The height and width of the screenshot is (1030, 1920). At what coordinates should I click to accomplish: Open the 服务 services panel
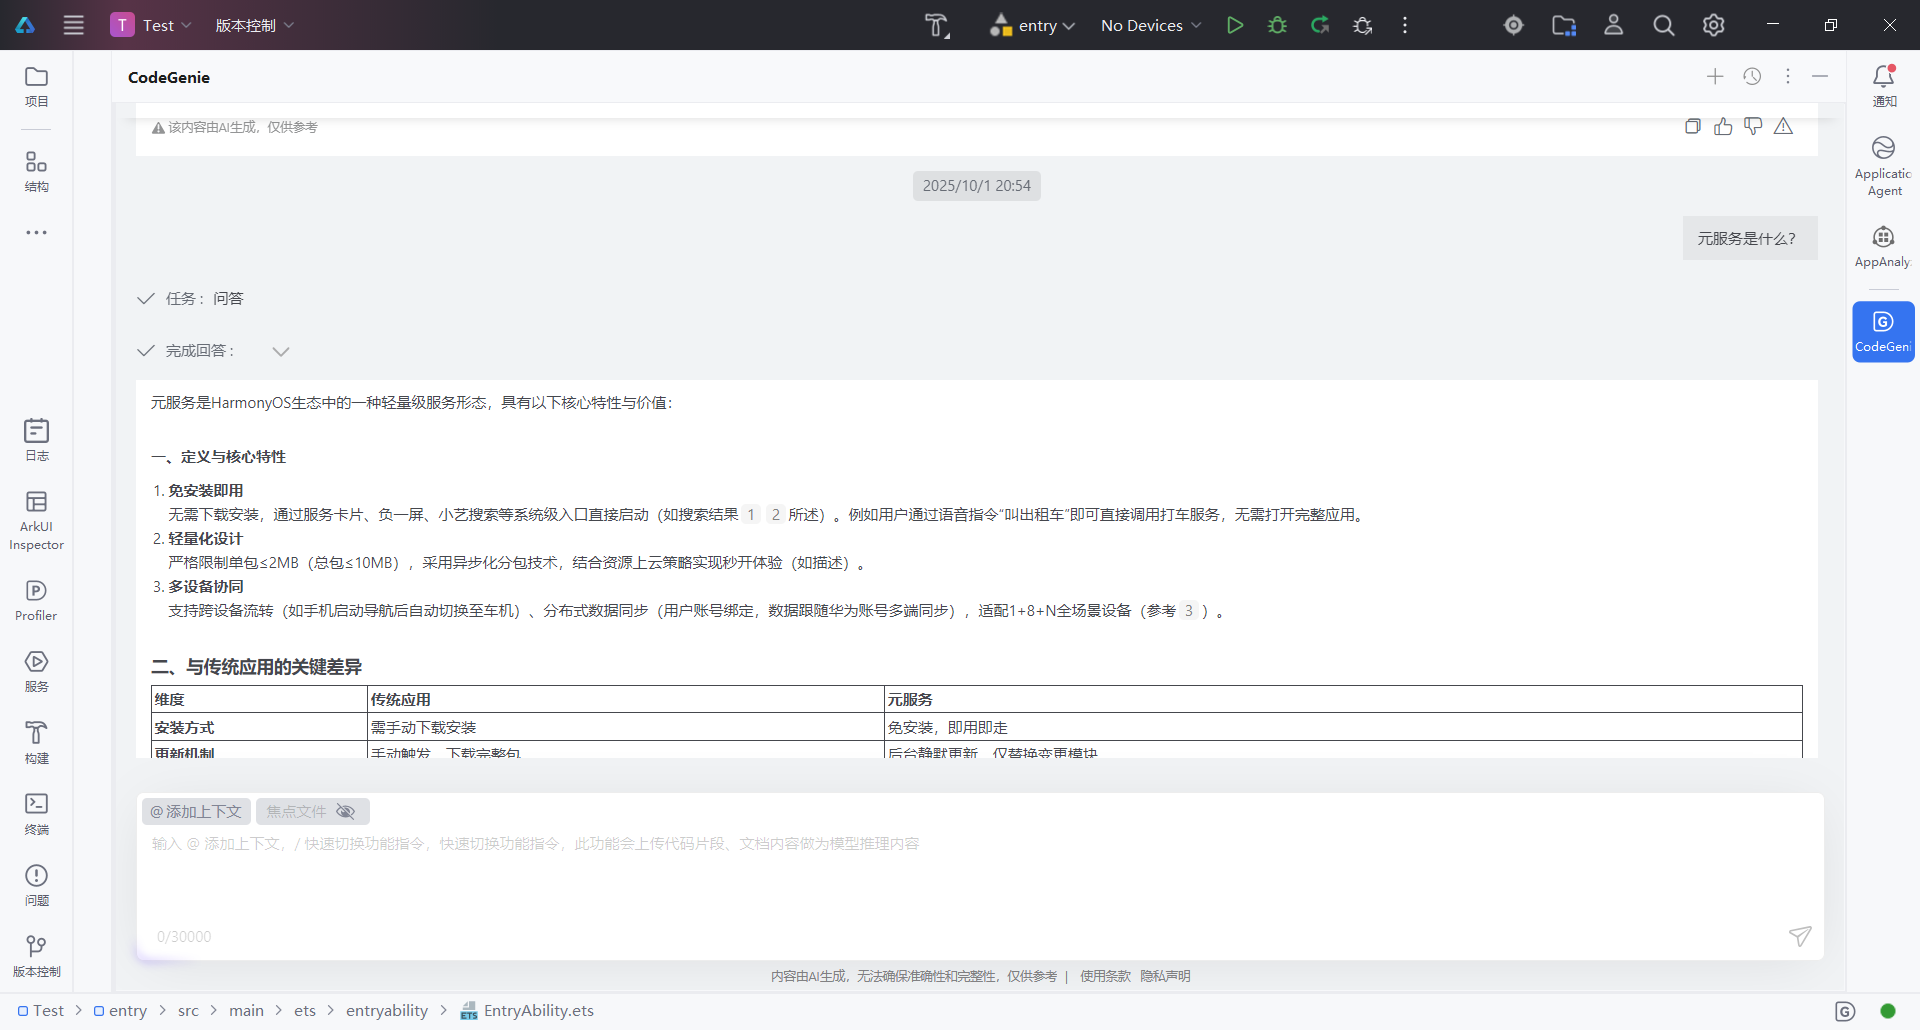(37, 672)
